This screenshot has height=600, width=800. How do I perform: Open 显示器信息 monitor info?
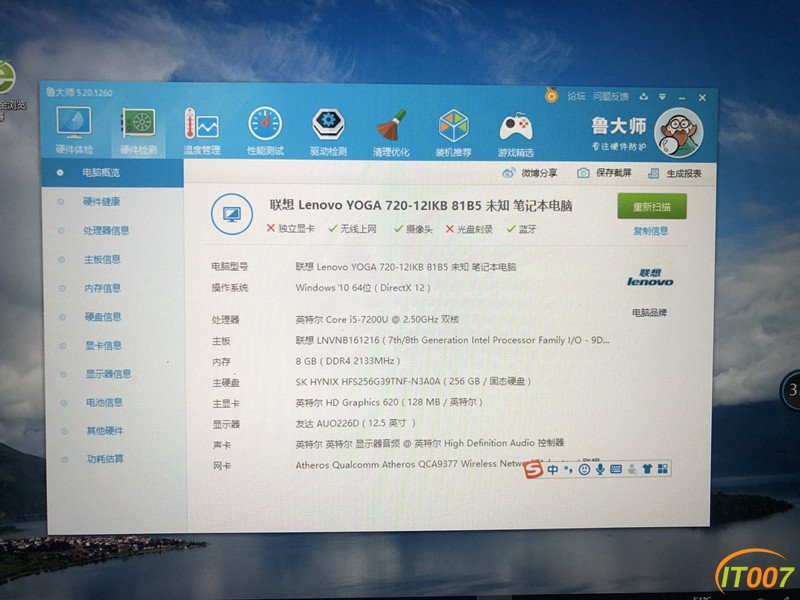point(109,374)
